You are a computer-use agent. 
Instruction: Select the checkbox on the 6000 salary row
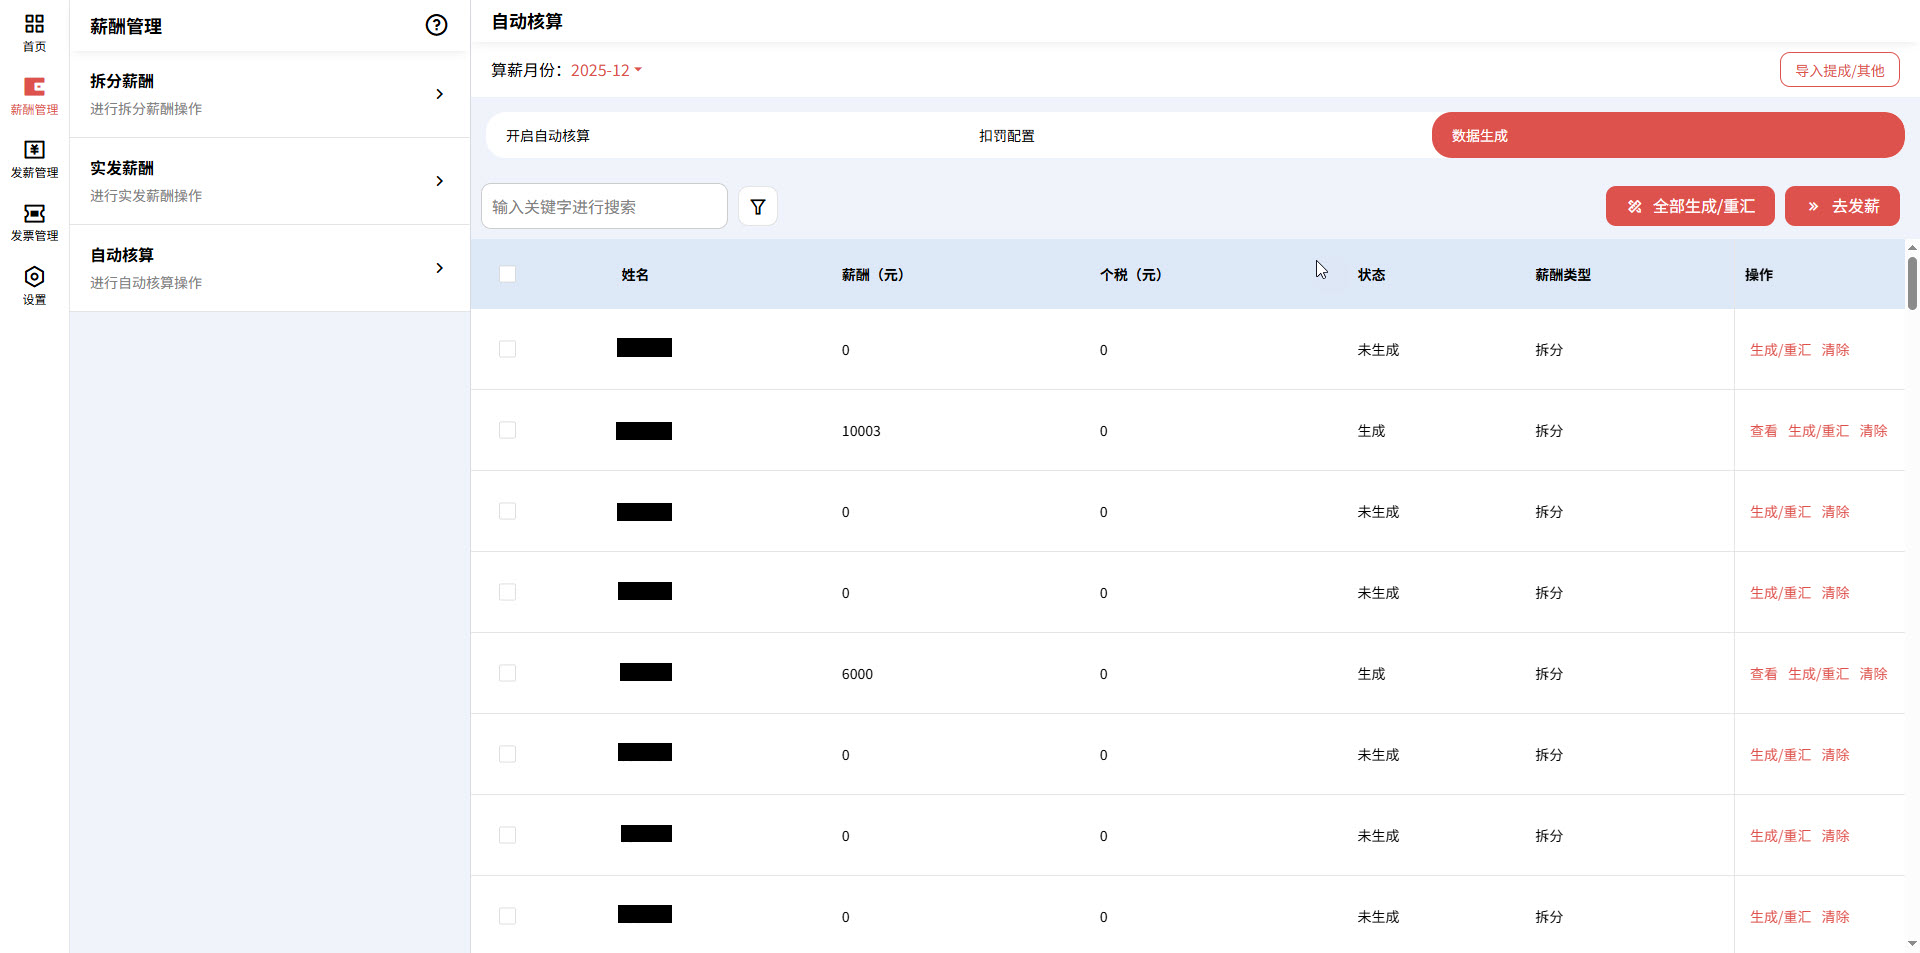507,673
